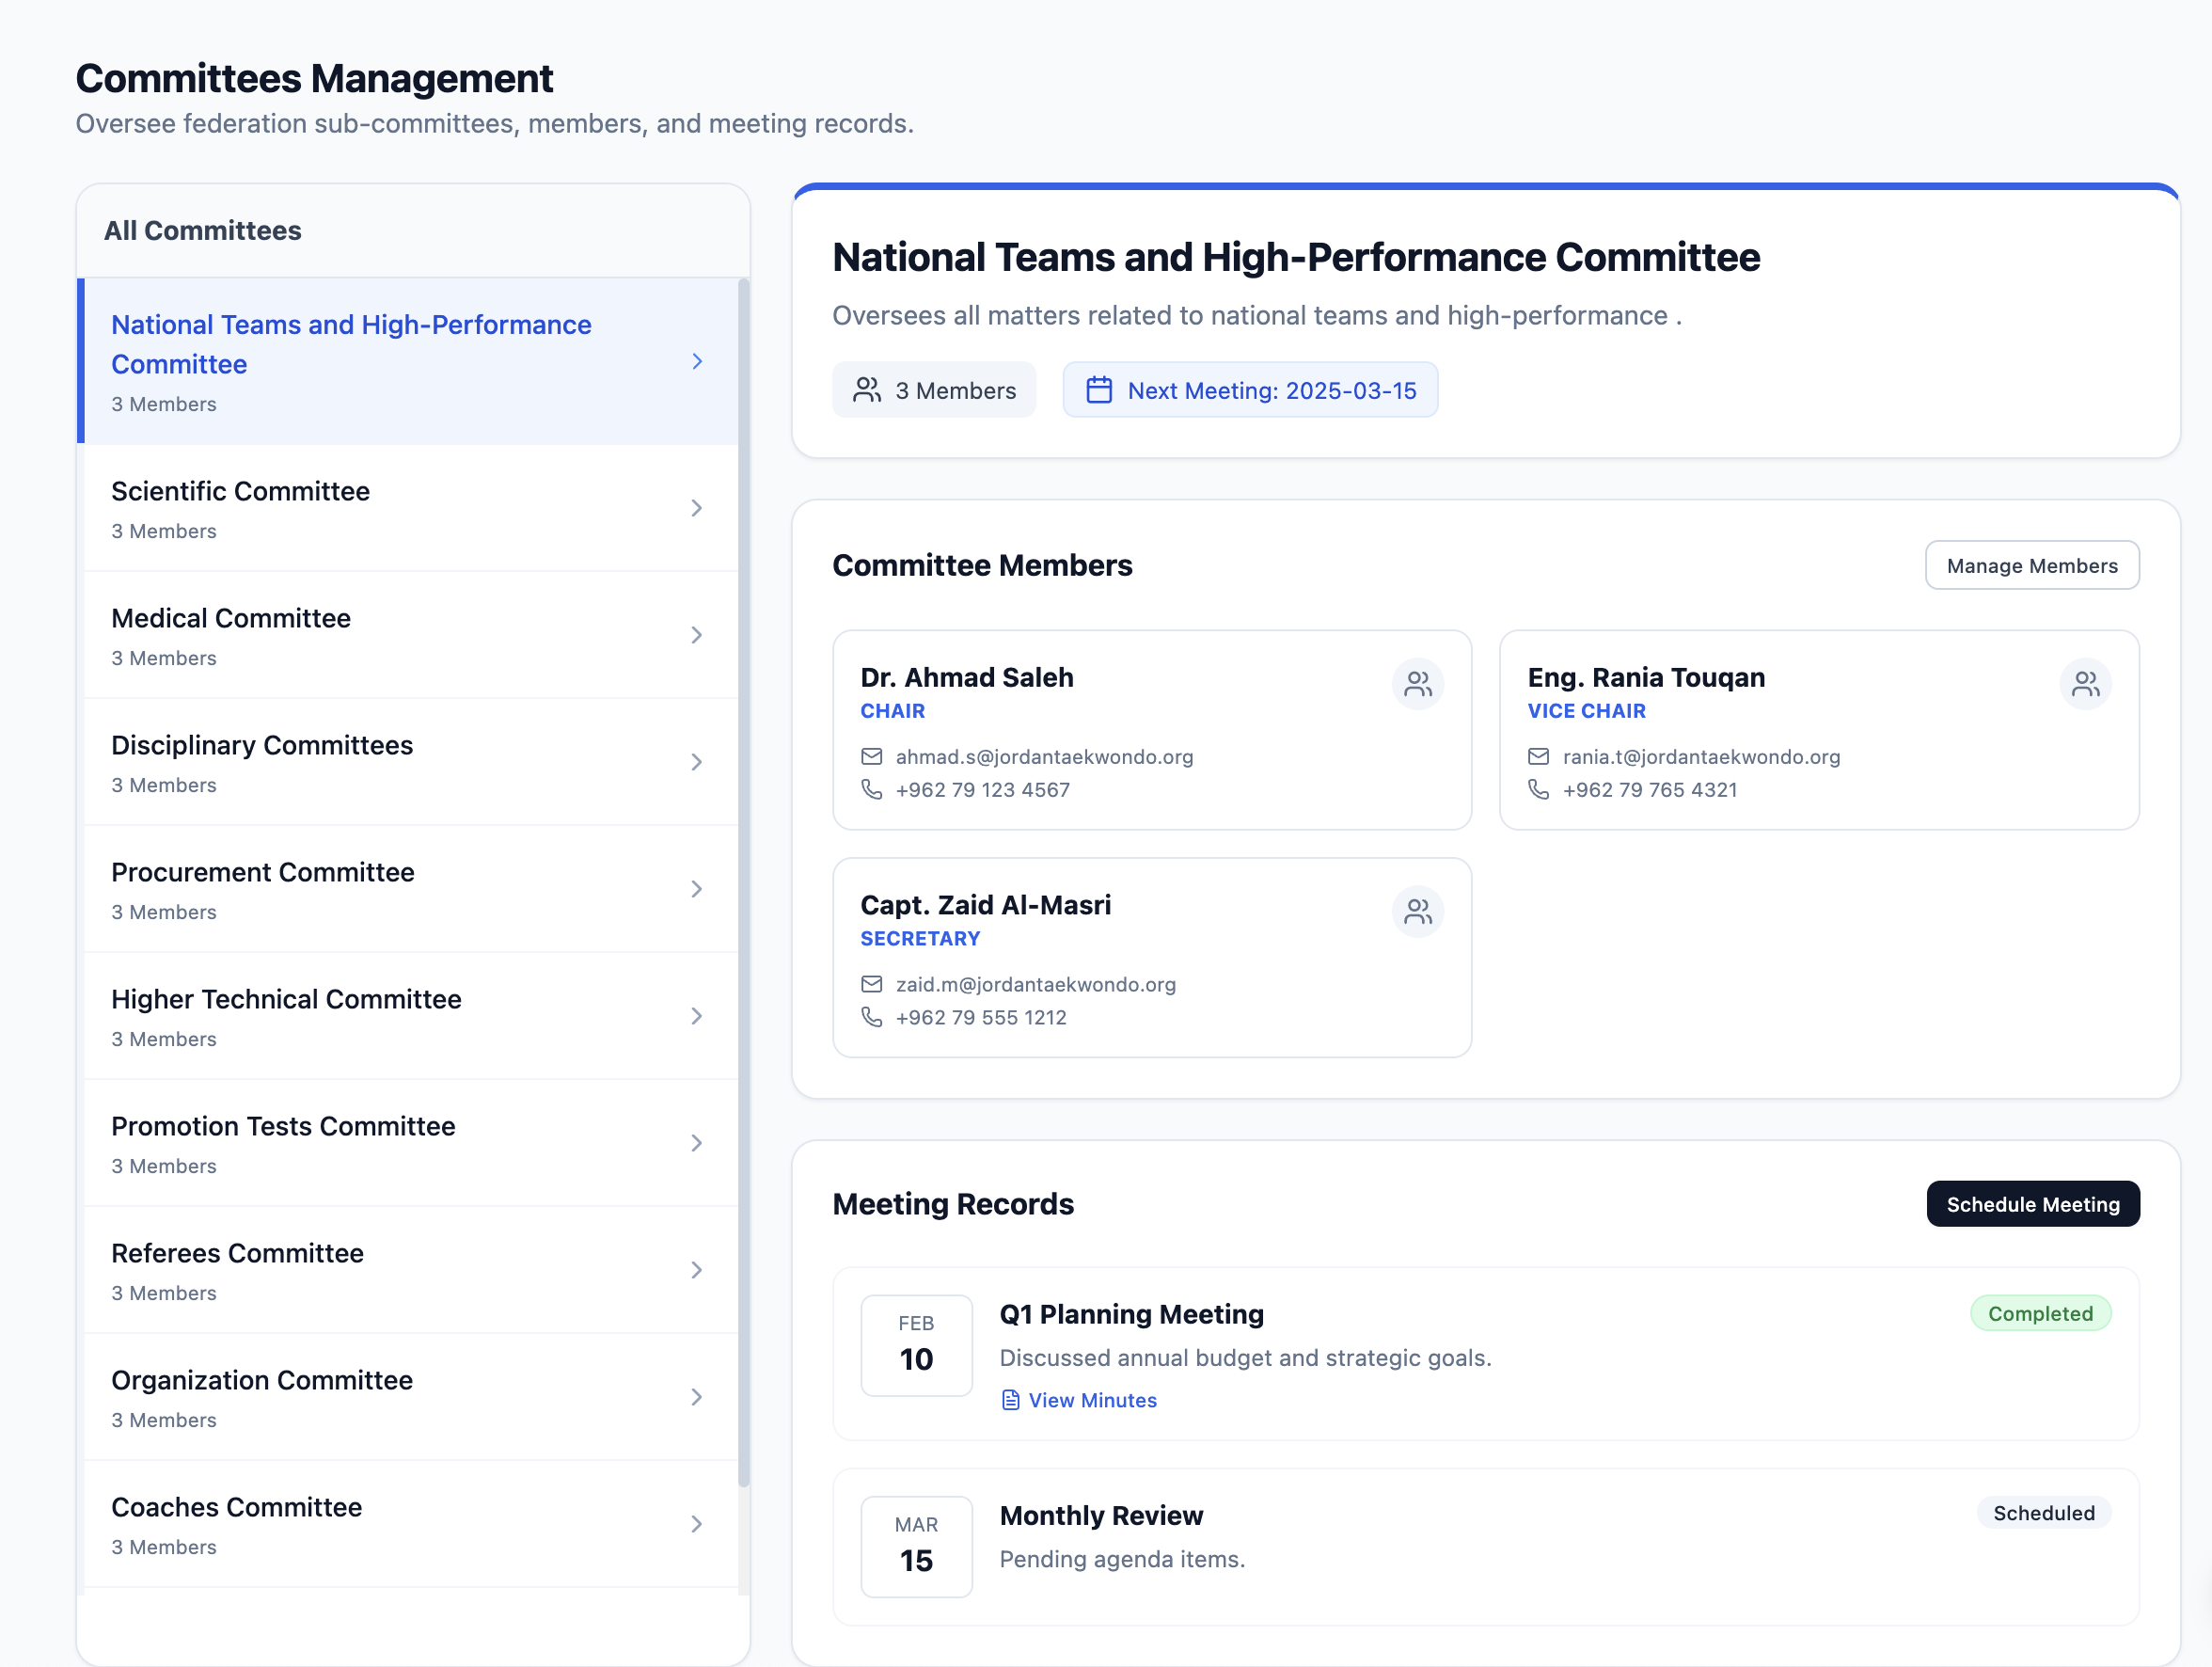The height and width of the screenshot is (1667, 2212).
Task: Click Eng. Rania Touqan's member avatar icon
Action: coord(2085,684)
